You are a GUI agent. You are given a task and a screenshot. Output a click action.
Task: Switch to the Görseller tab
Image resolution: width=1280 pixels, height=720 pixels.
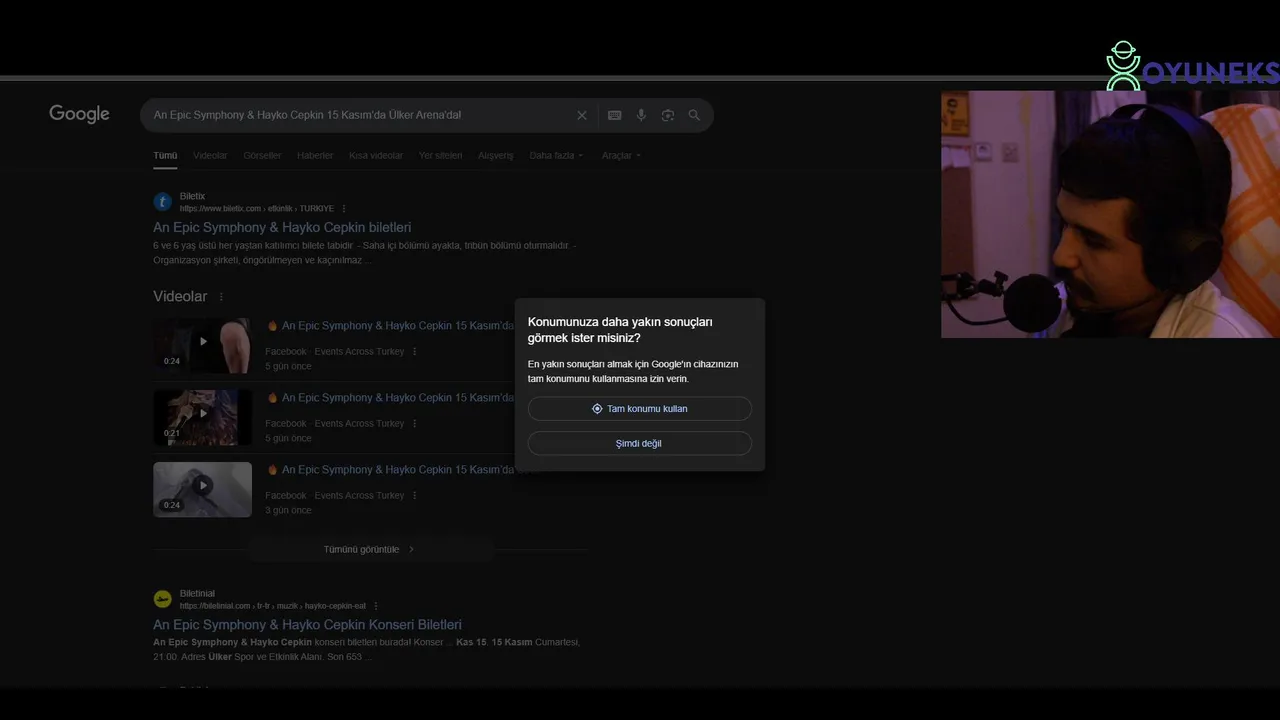(262, 155)
